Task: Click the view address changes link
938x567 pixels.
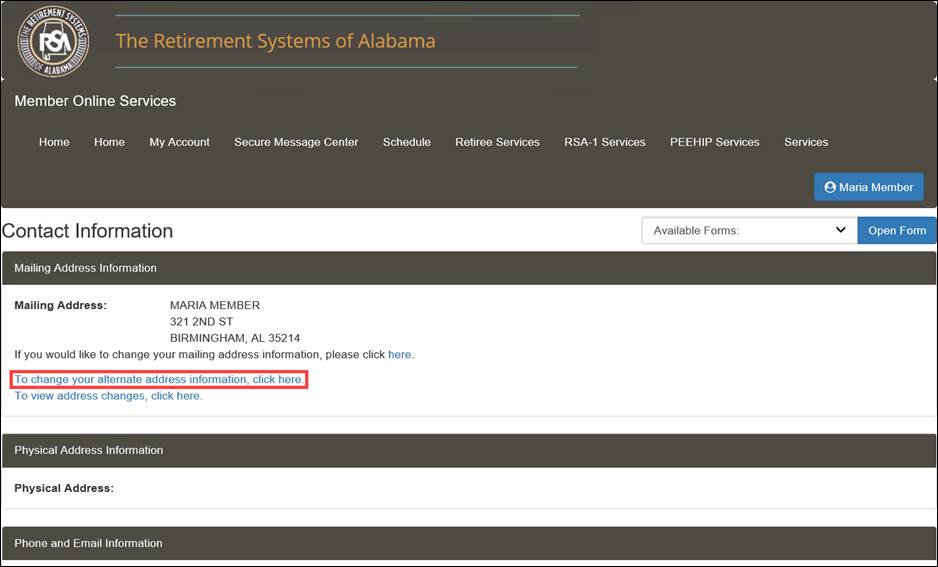Action: pyautogui.click(x=108, y=396)
